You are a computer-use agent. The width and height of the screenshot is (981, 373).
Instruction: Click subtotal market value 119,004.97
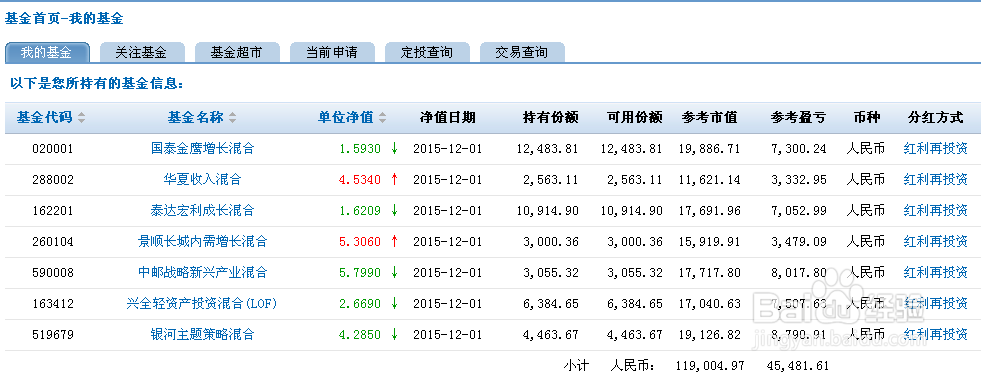click(x=710, y=365)
